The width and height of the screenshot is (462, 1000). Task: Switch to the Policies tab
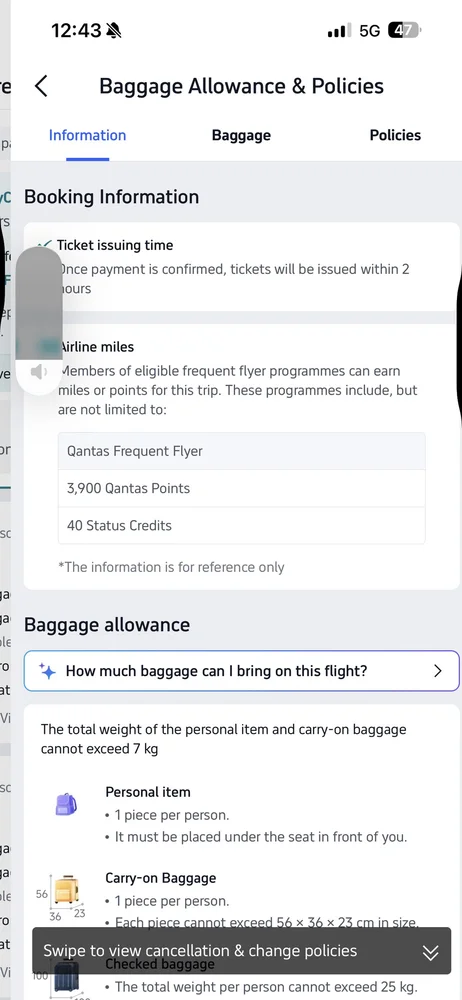click(x=395, y=135)
